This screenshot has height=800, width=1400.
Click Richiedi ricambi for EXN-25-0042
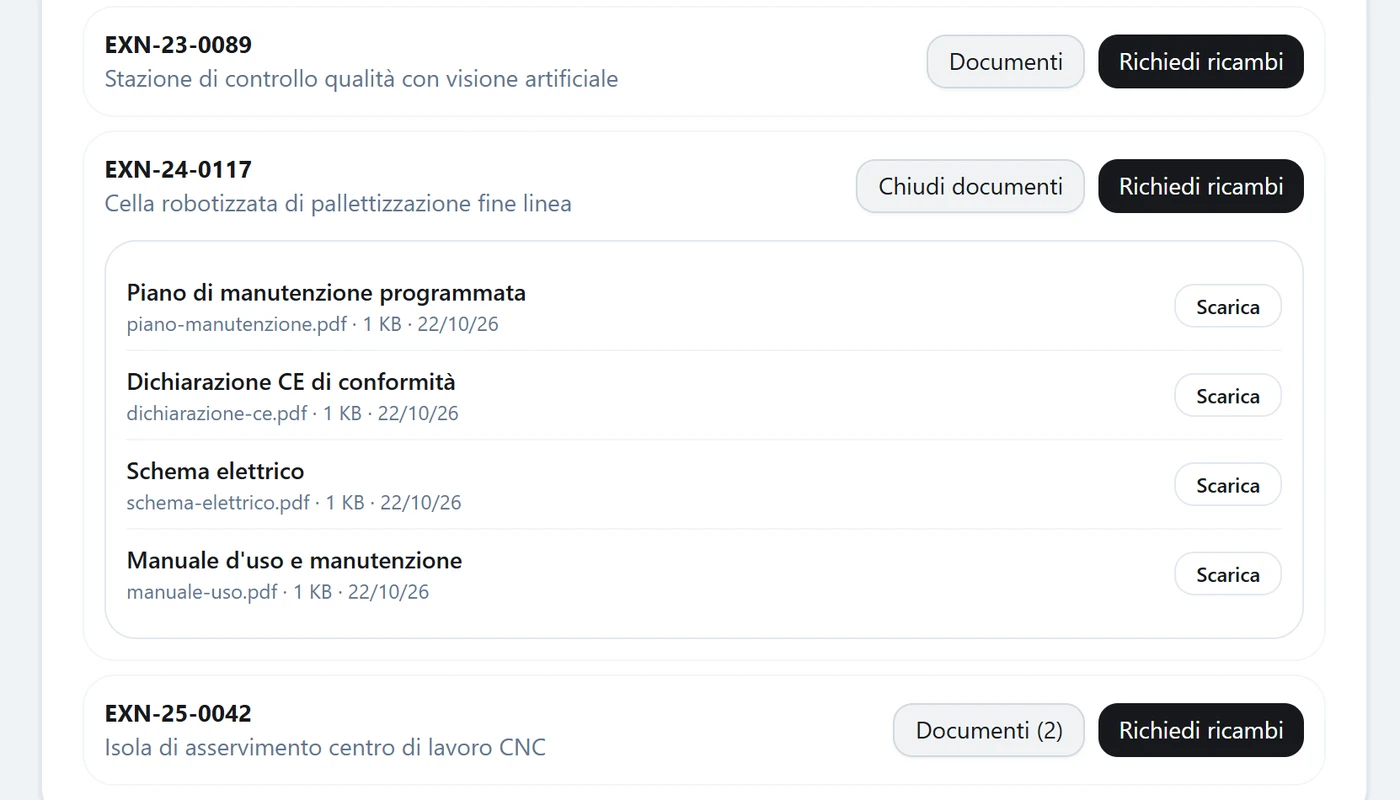click(x=1201, y=730)
